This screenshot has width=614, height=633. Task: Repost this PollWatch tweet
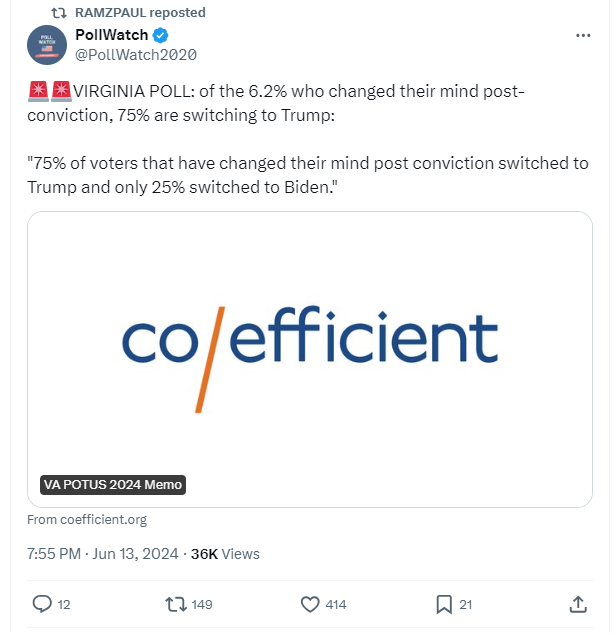(x=175, y=604)
